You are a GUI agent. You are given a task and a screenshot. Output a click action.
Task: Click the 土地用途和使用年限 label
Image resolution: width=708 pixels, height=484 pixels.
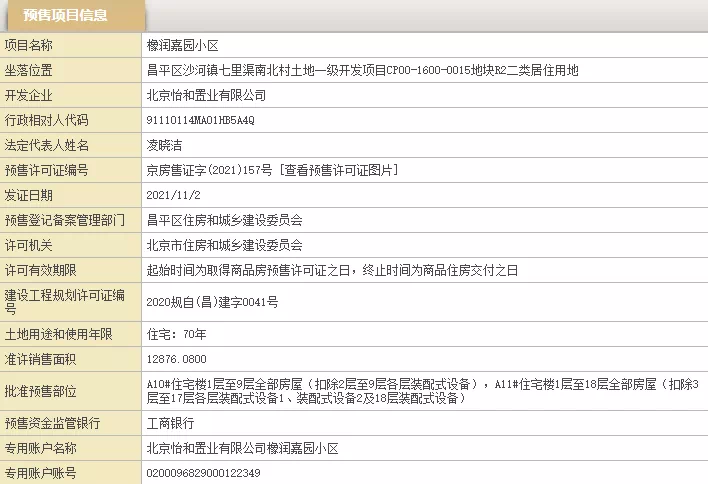tap(59, 334)
